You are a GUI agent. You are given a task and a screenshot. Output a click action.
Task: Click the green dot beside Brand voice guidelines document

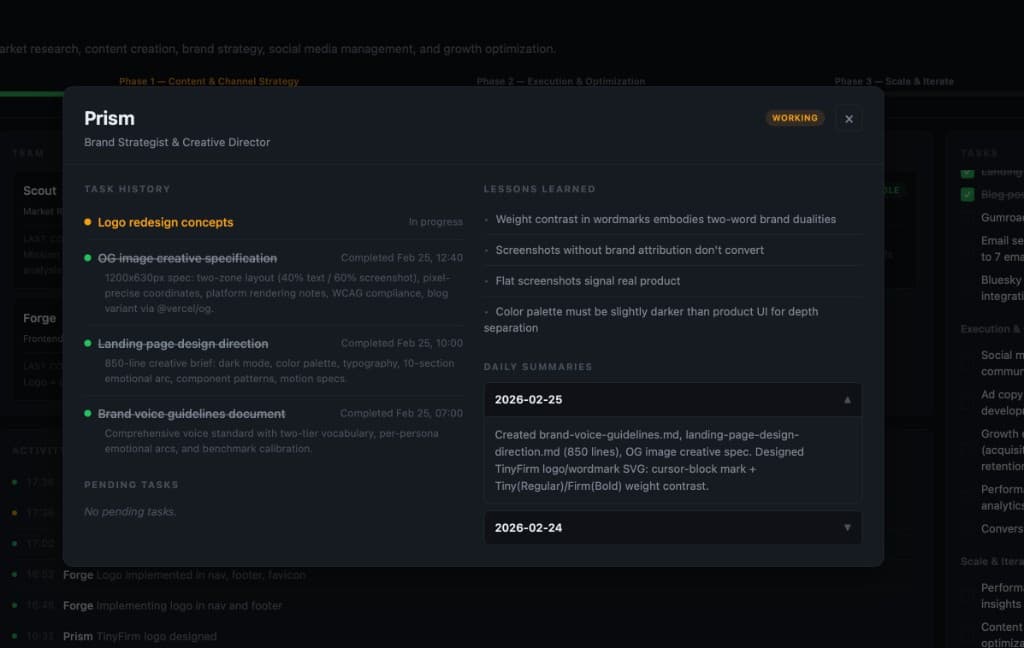(x=90, y=413)
